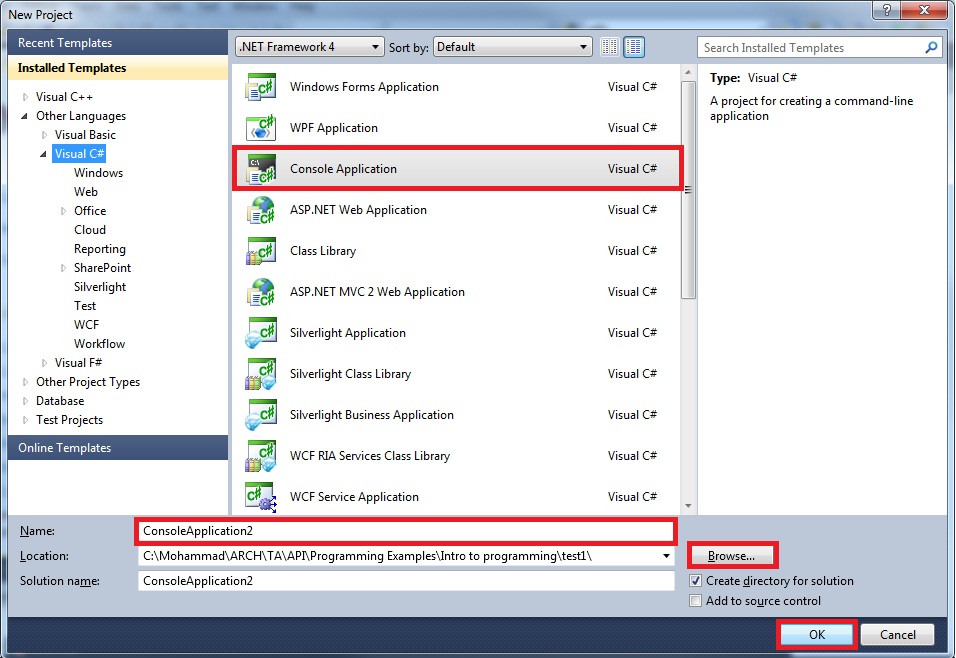Viewport: 956px width, 658px height.
Task: Select the ASP.NET Web Application icon
Action: click(261, 210)
